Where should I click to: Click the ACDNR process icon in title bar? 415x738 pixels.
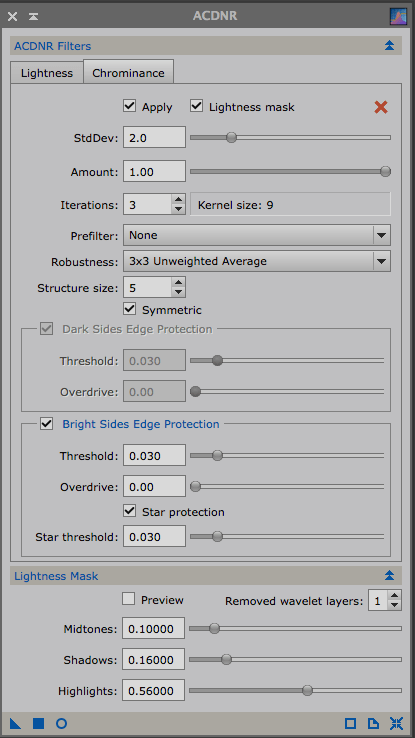tap(398, 16)
